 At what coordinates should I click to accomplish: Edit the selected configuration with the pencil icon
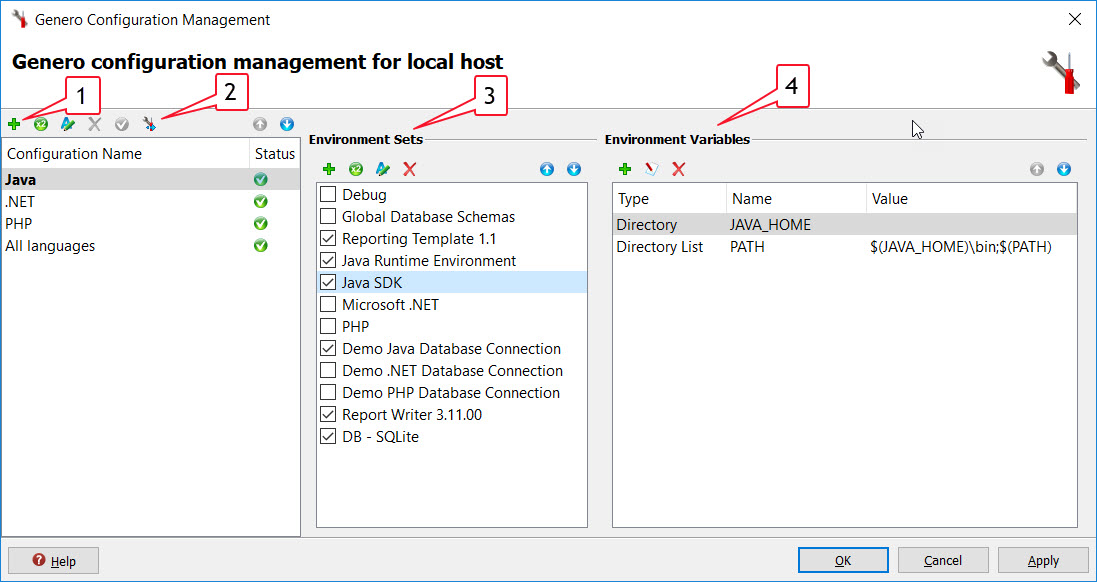tap(66, 124)
